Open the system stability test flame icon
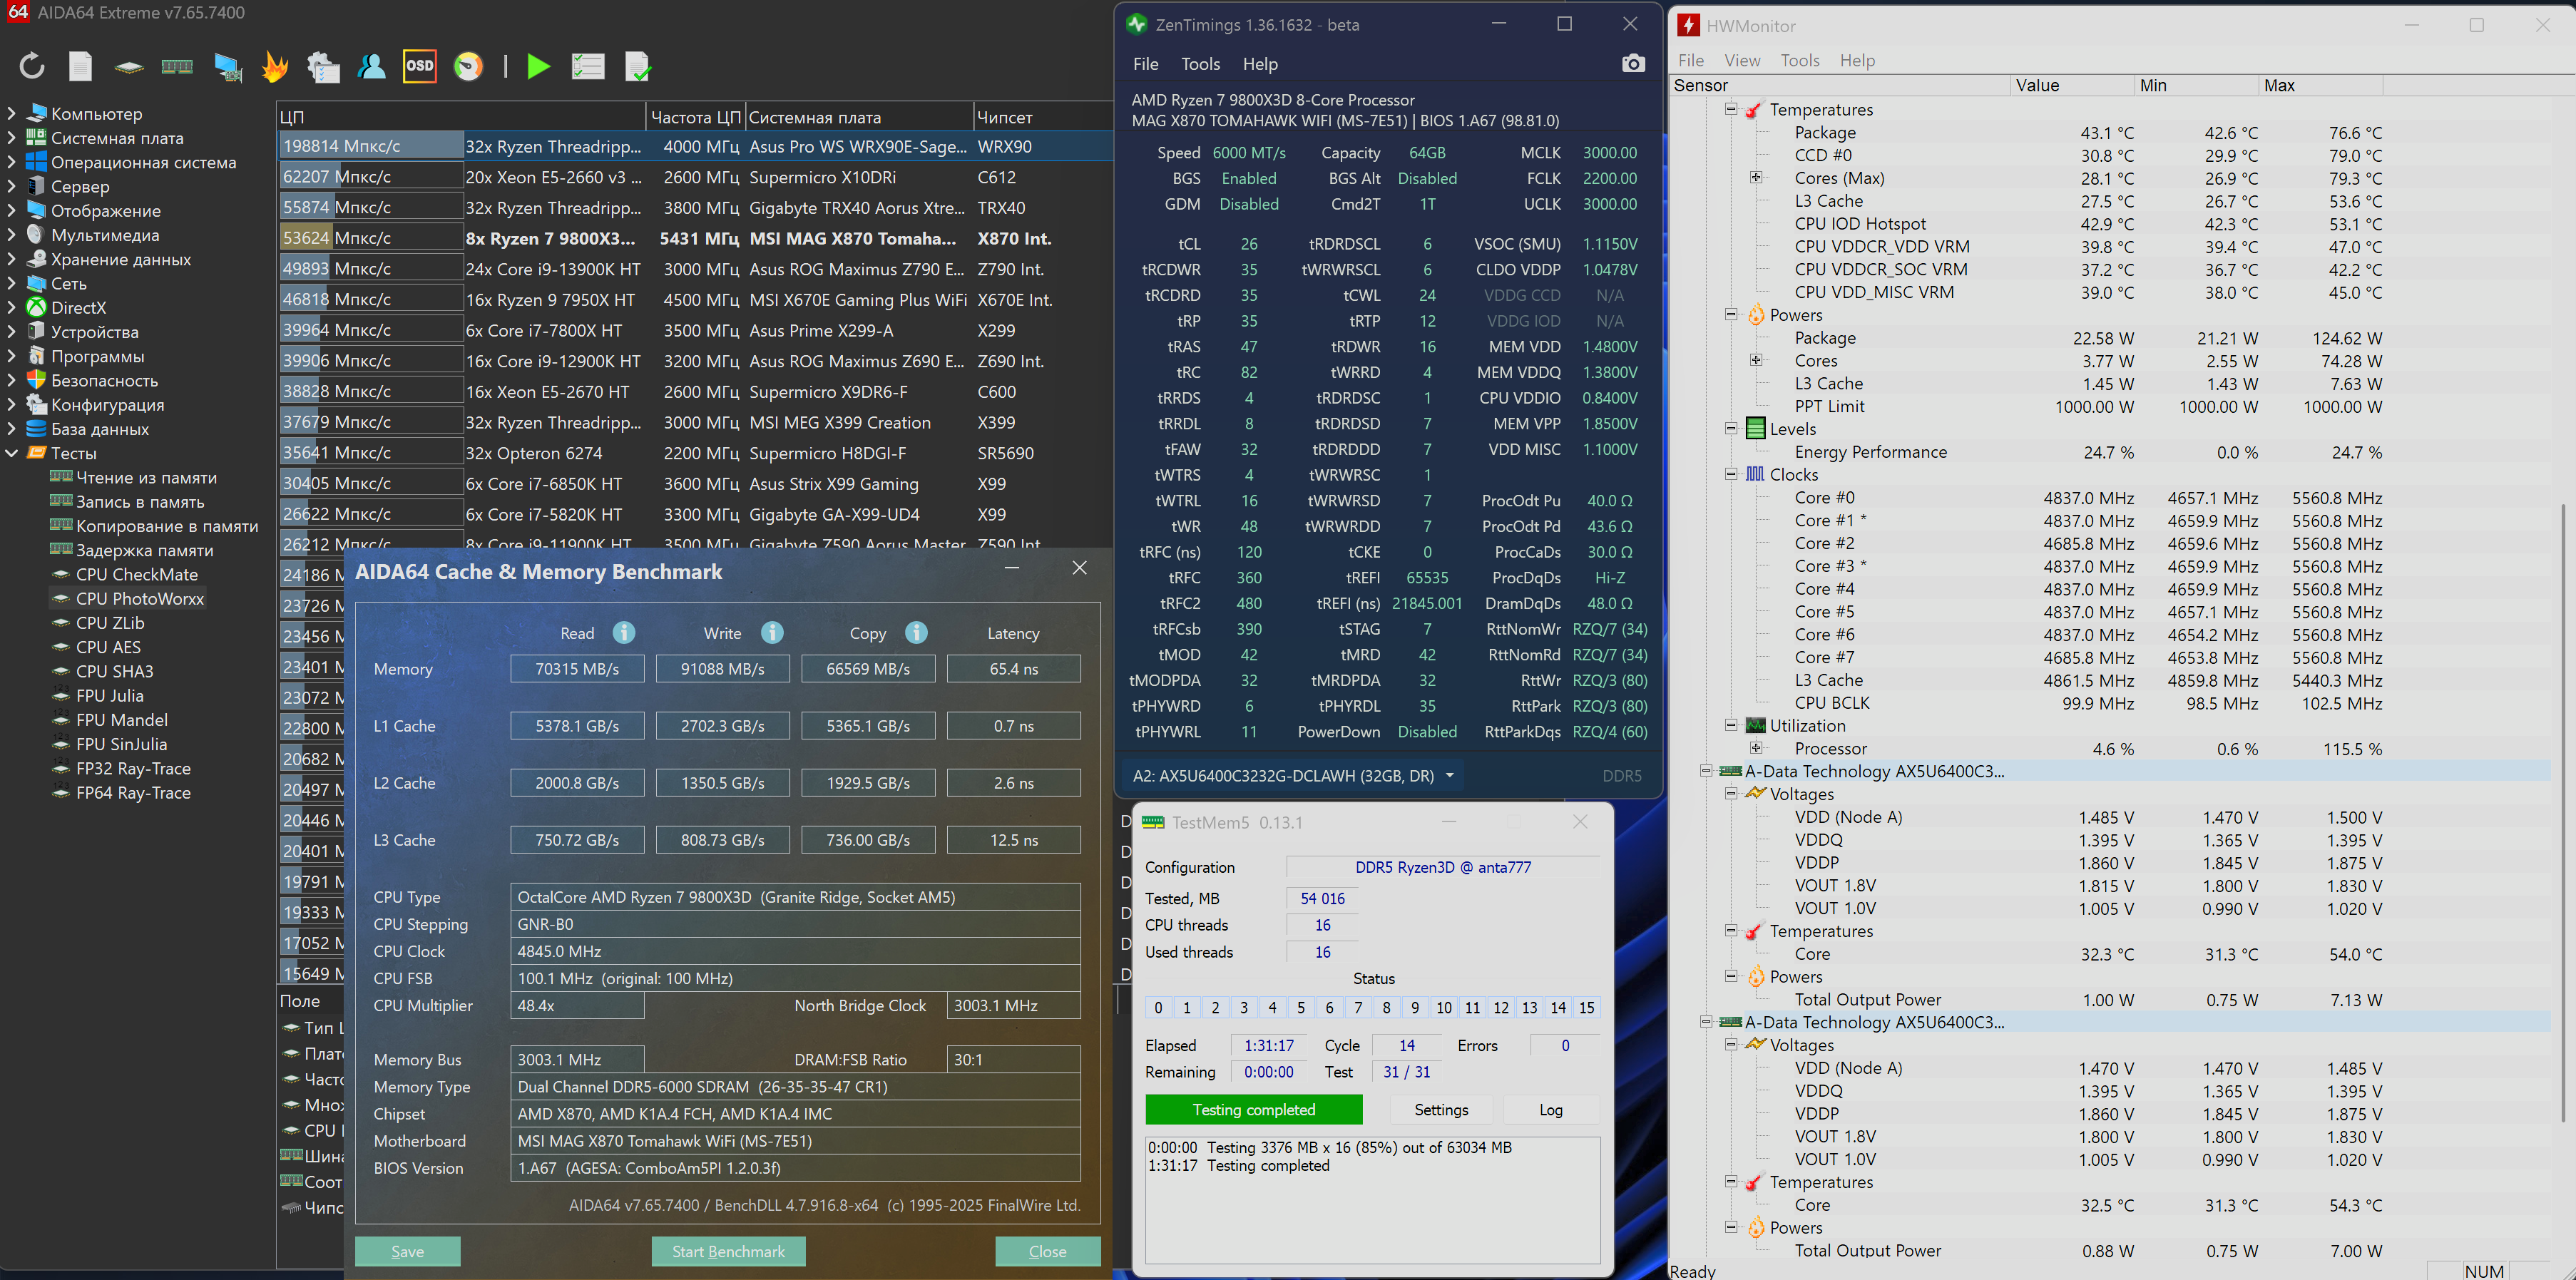 (274, 67)
